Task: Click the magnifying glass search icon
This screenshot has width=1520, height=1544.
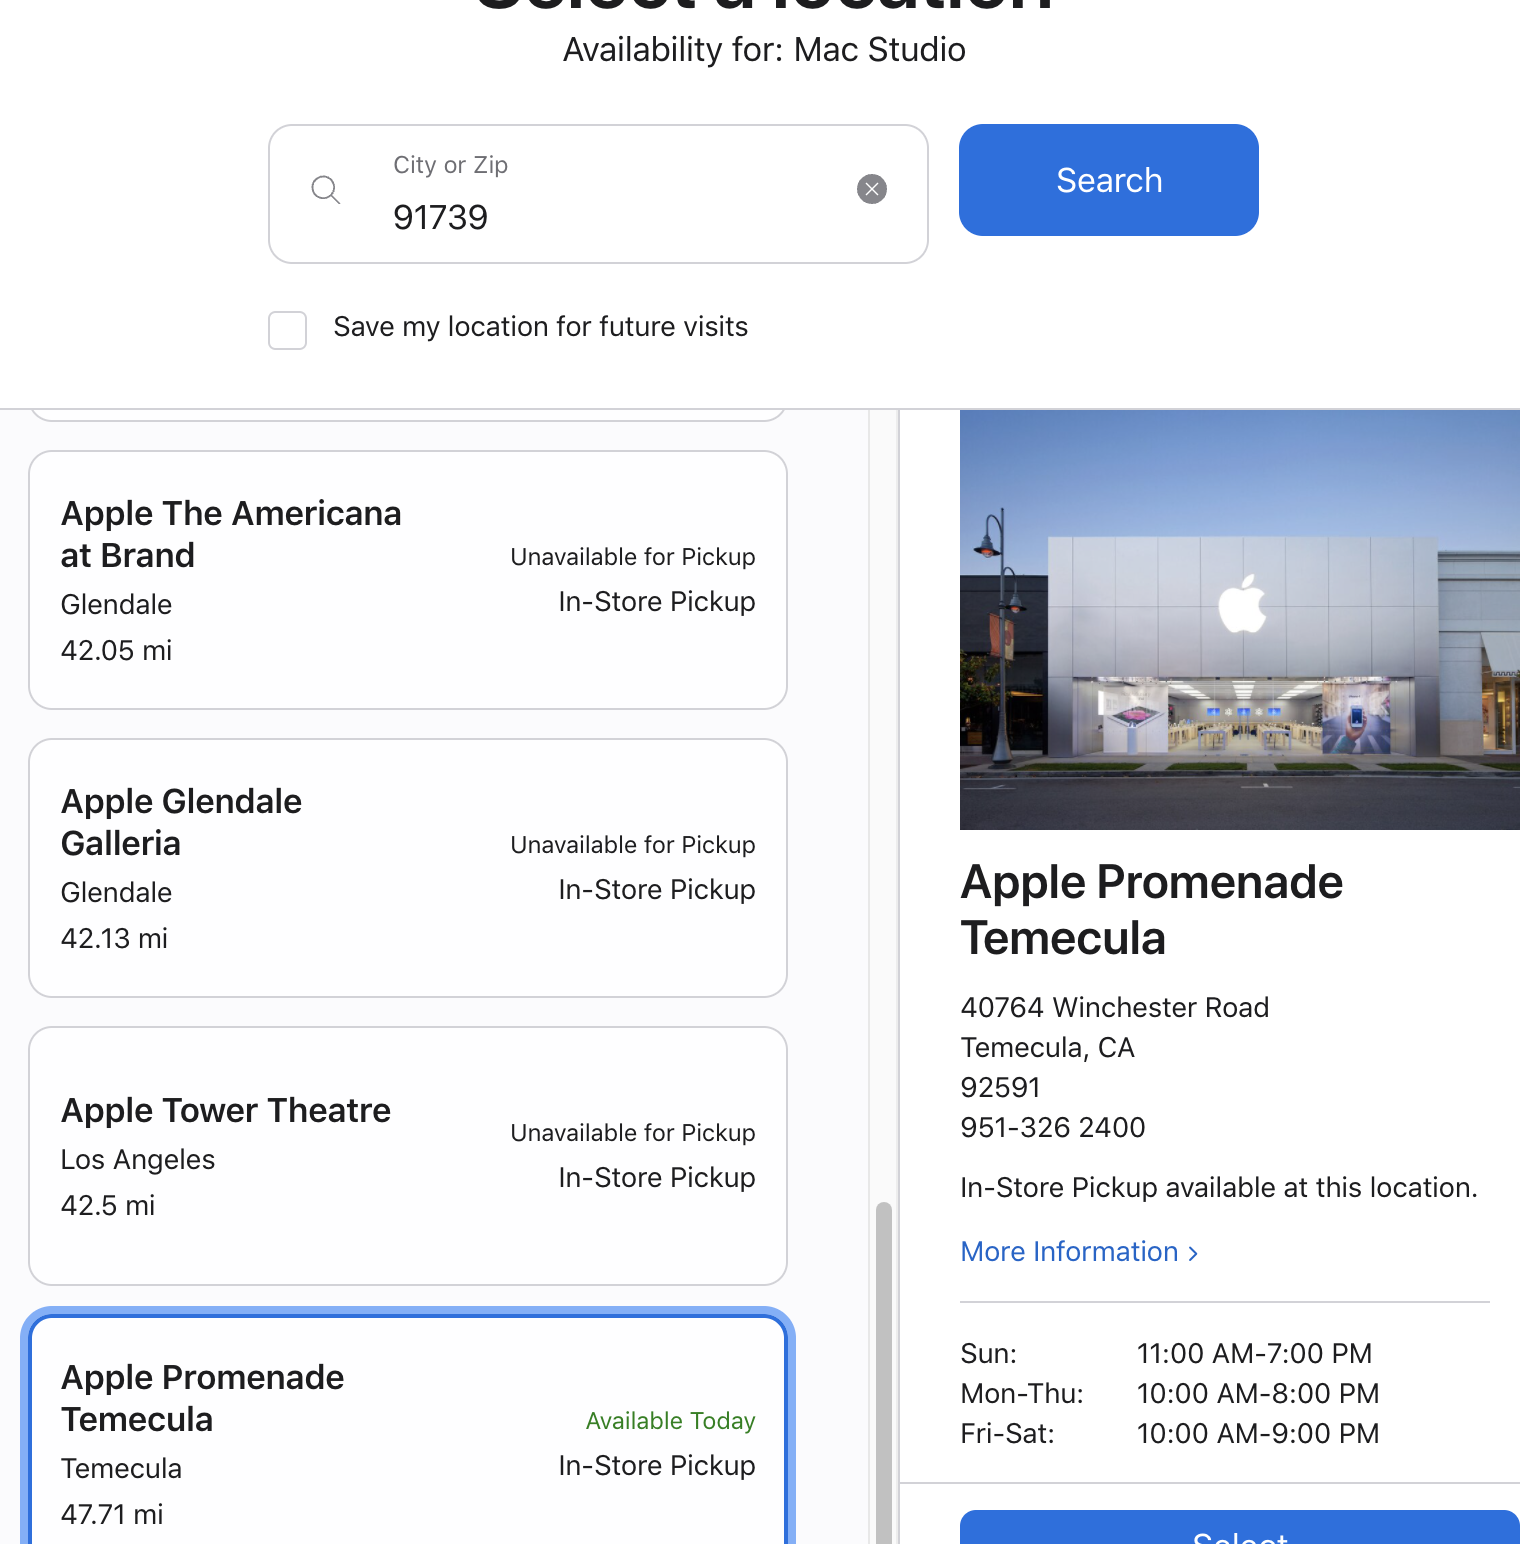Action: [x=326, y=189]
